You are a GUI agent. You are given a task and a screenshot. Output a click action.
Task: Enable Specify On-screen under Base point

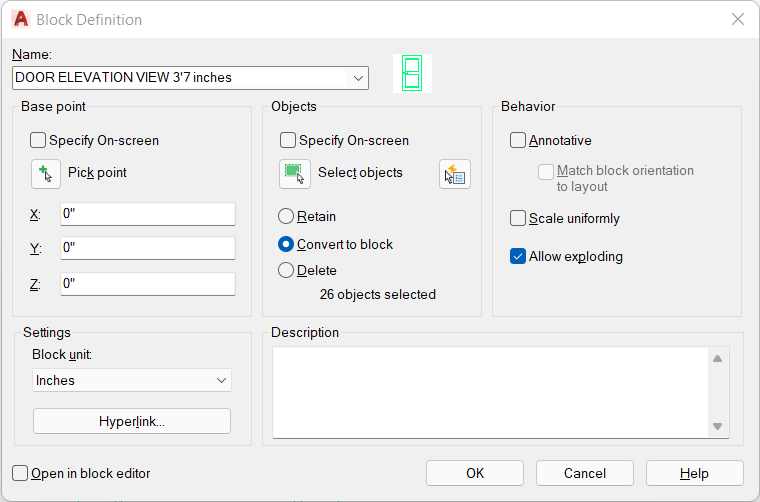point(38,141)
